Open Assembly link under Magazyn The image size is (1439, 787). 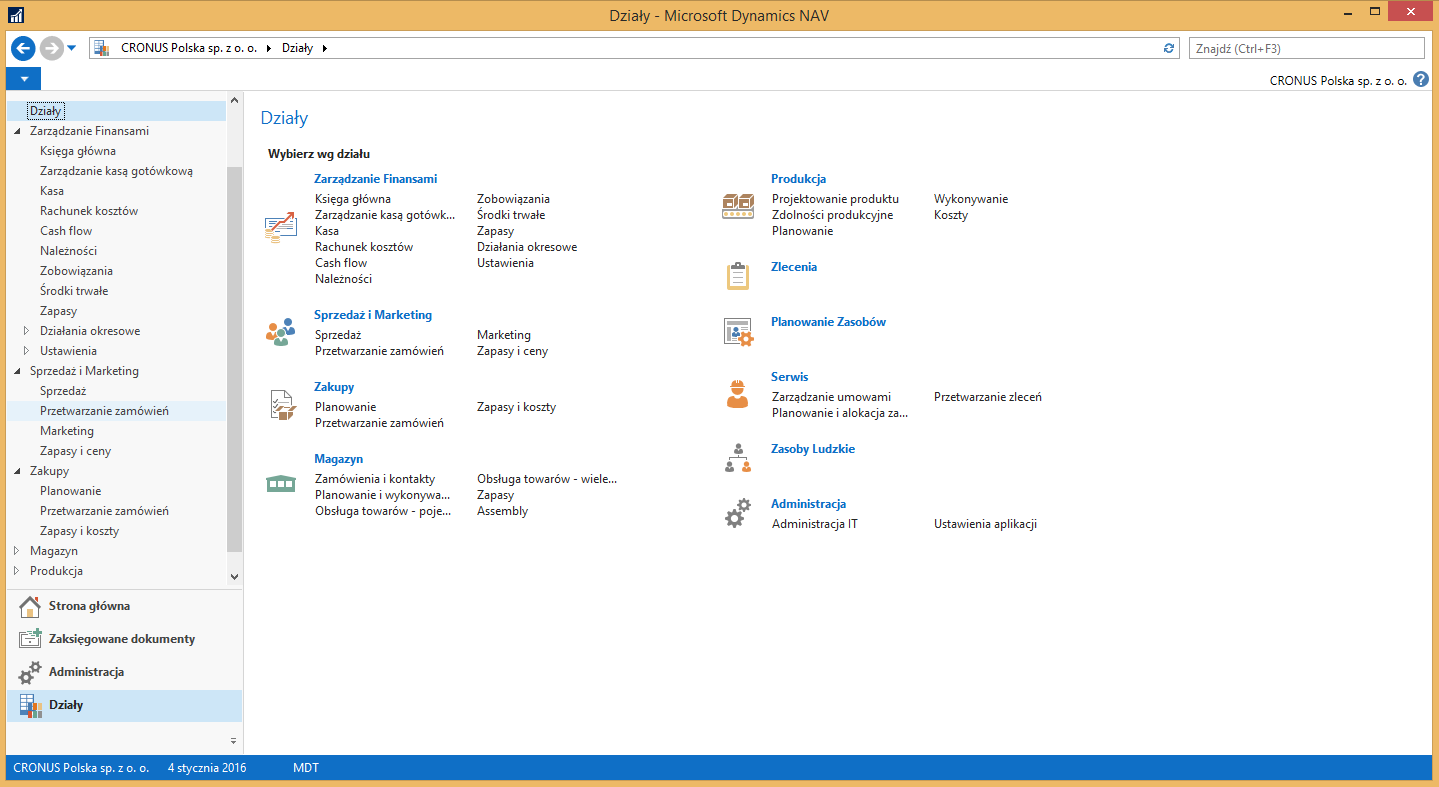click(x=502, y=511)
